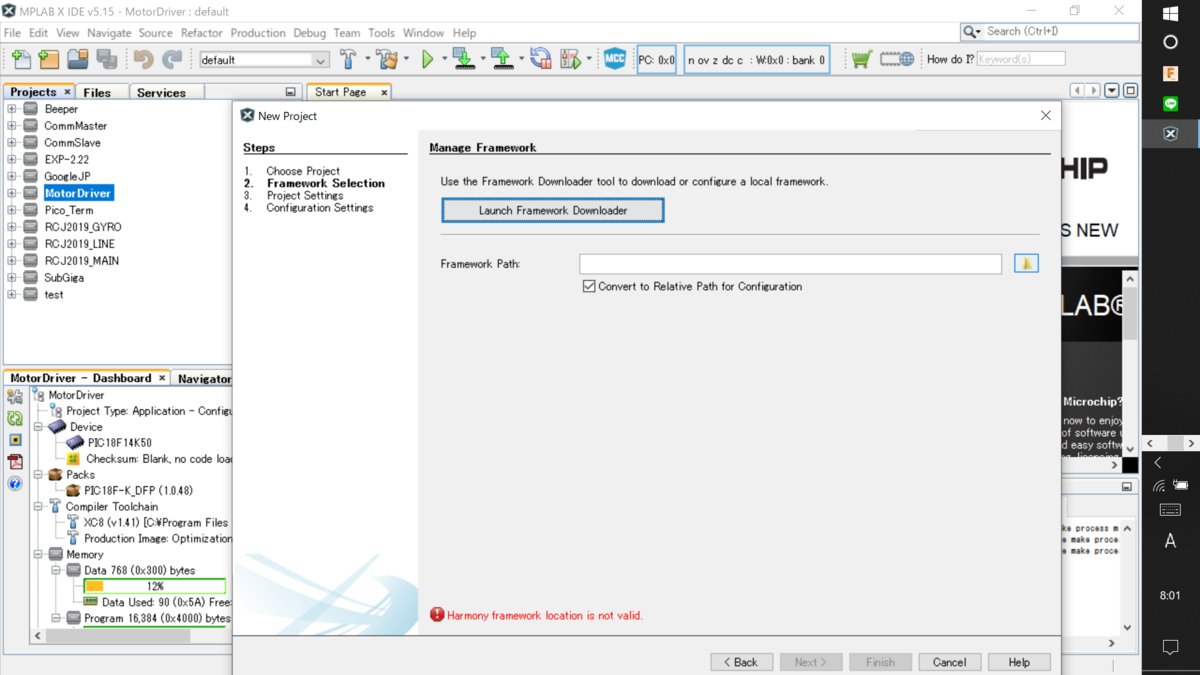1200x675 pixels.
Task: Open the Windows notification center icon
Action: click(1171, 648)
